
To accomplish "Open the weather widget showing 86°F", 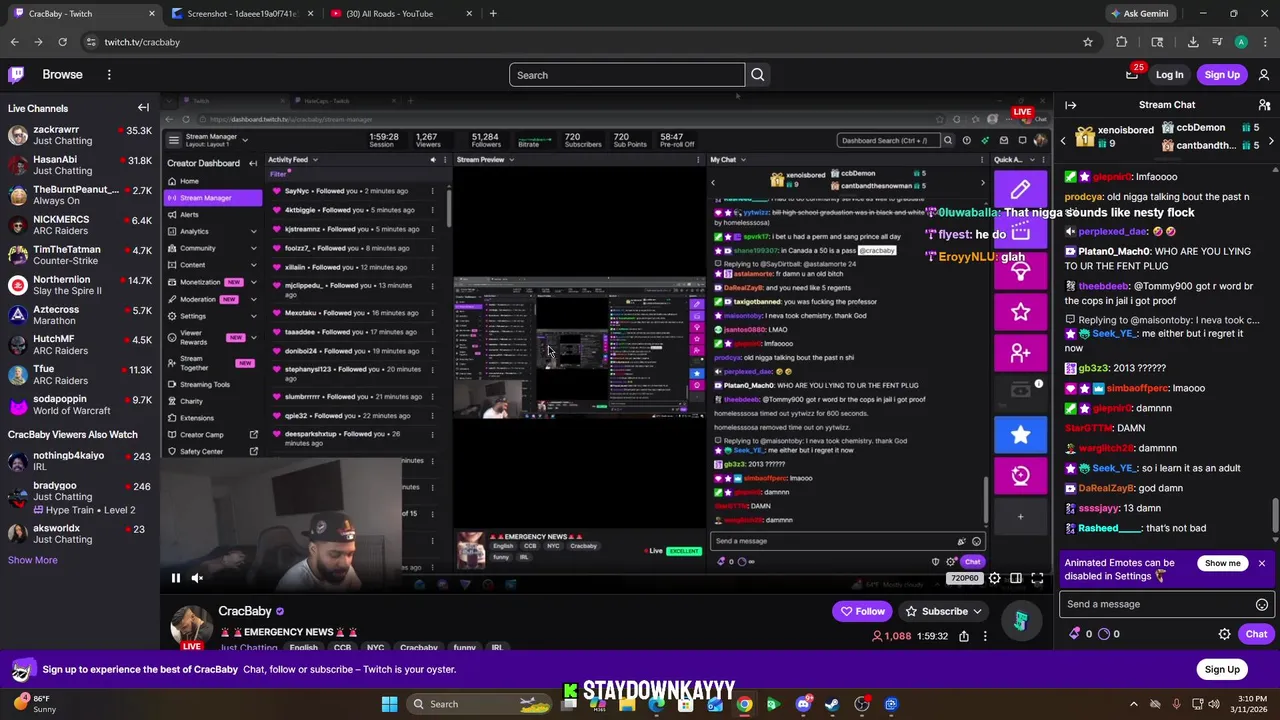I will click(x=36, y=704).
